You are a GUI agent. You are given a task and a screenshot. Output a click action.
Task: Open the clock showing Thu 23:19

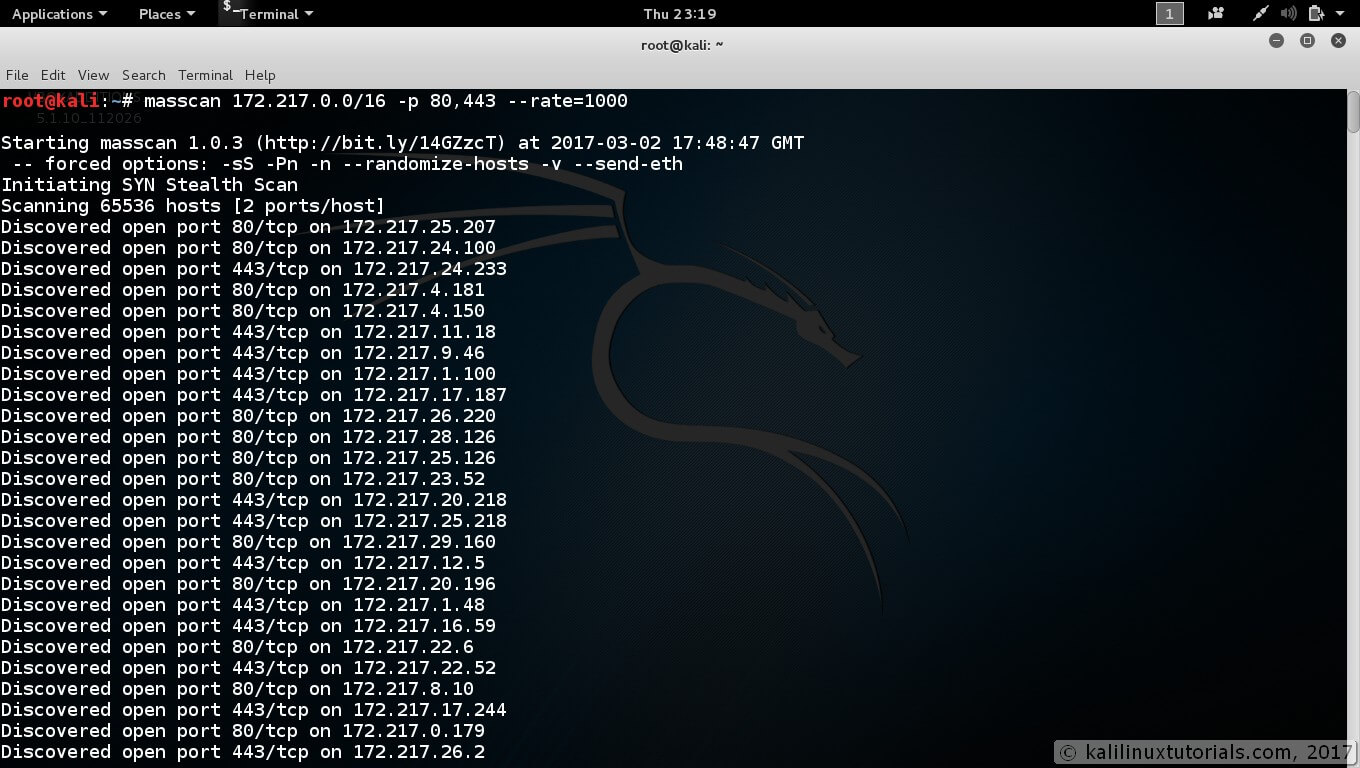680,13
